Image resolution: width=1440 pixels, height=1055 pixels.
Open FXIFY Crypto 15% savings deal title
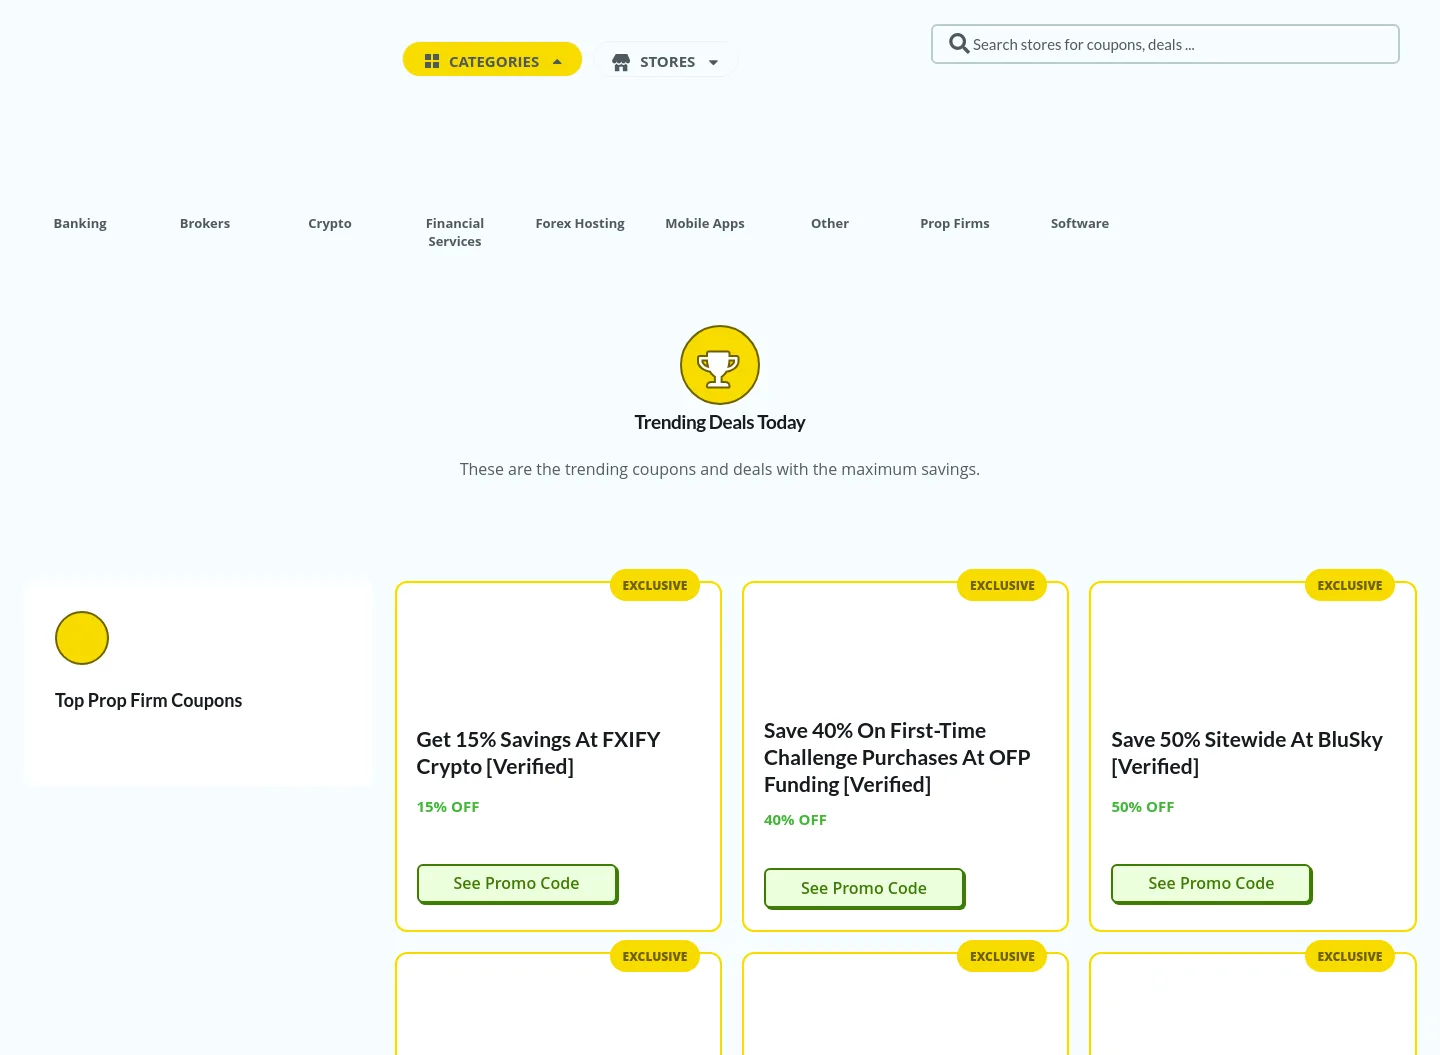(539, 753)
